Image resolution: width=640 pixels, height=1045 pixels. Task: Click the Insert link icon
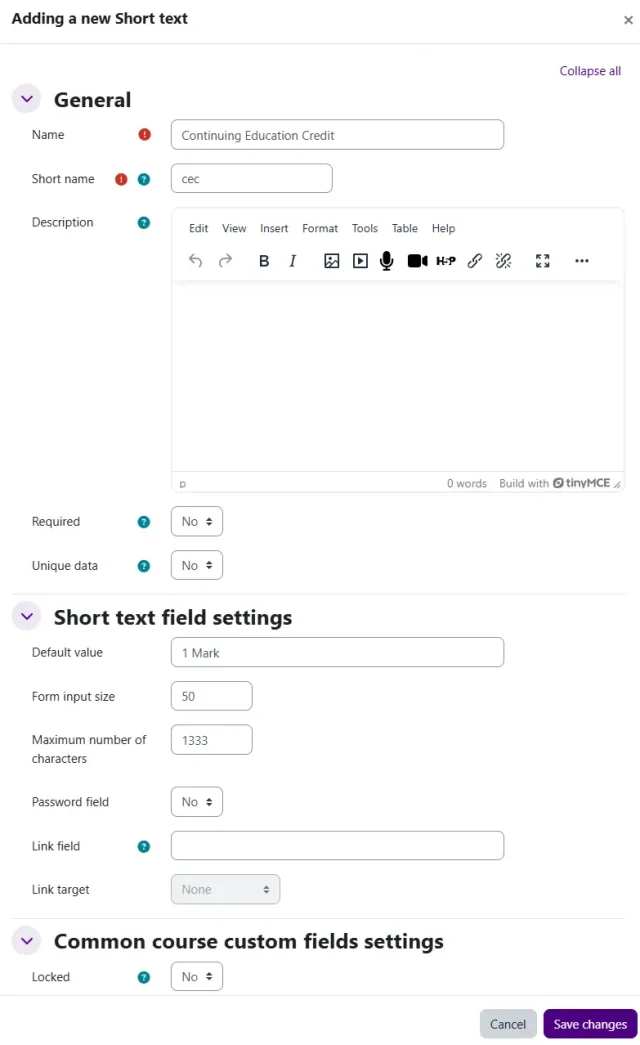pos(475,261)
